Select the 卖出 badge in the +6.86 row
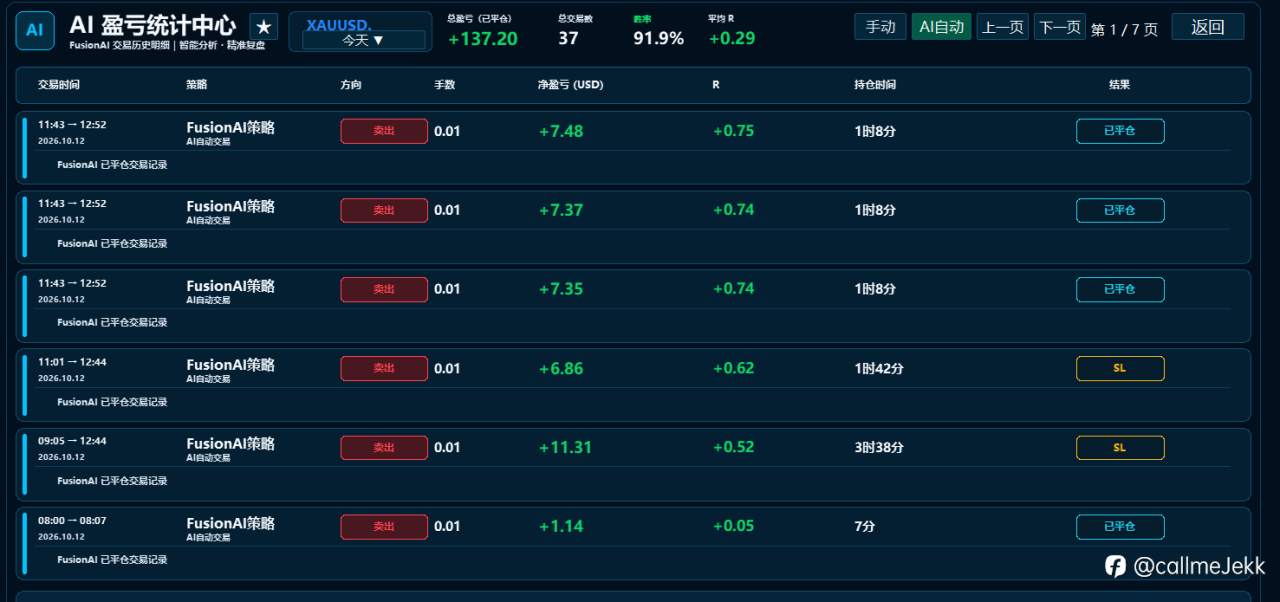Screen dimensions: 1280x602 point(384,368)
